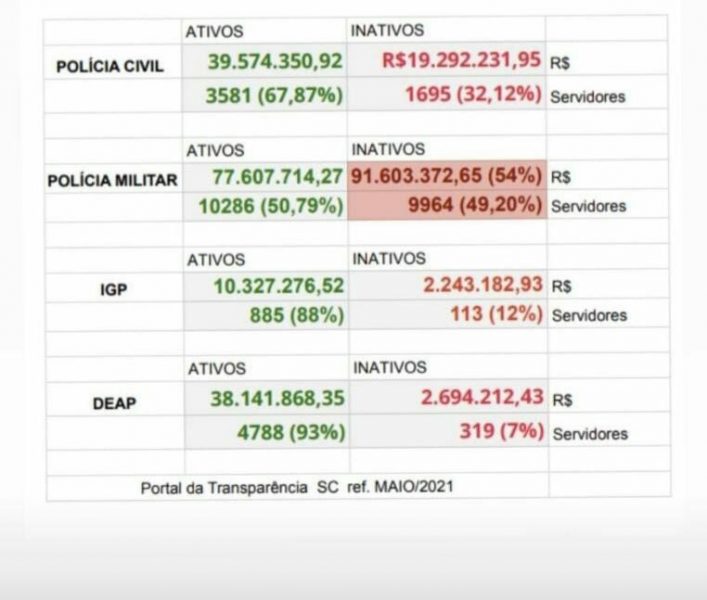Select the 1695 (32,12%) inactive cell
The image size is (707, 600).
[446, 93]
